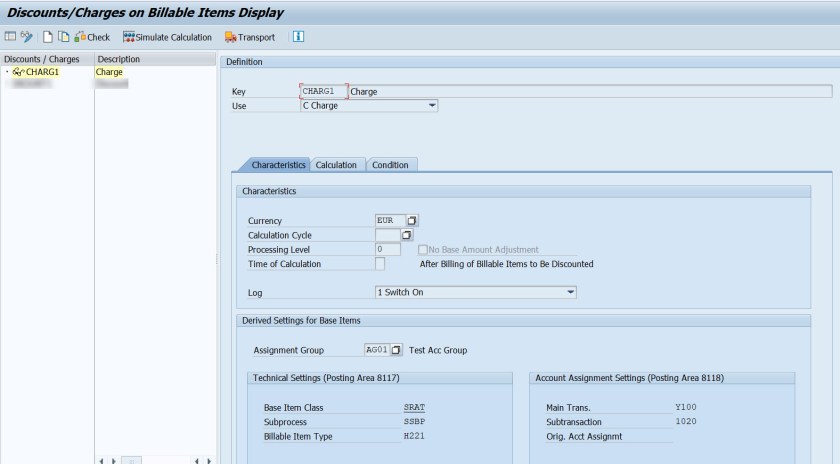
Task: Click the Discounts / Charges column header
Action: tap(47, 59)
